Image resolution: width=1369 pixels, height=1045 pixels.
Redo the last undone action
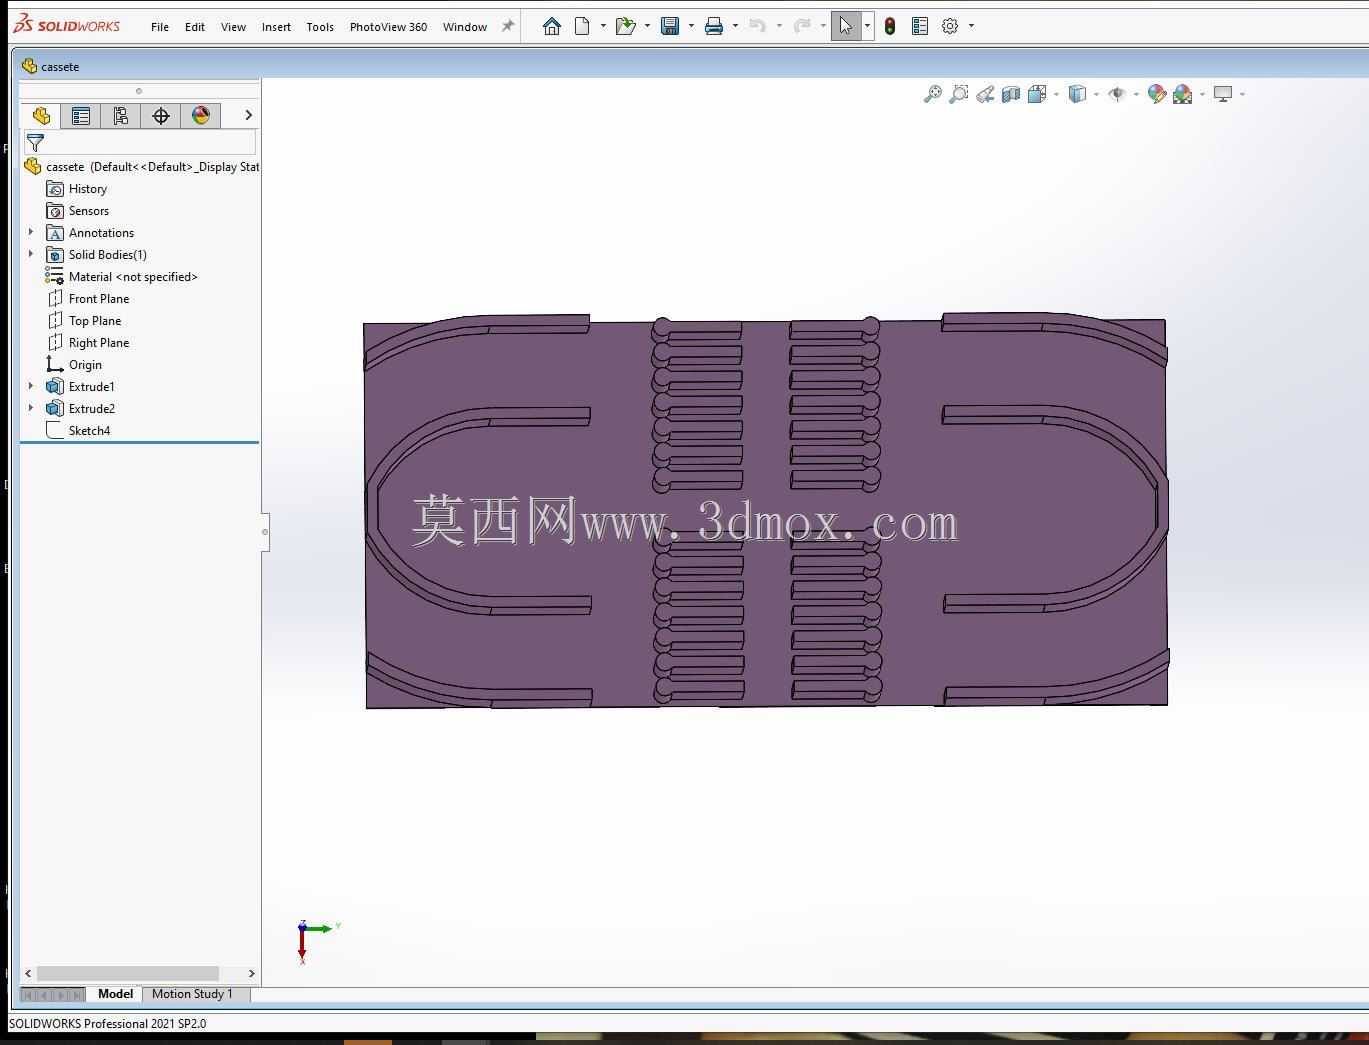802,26
